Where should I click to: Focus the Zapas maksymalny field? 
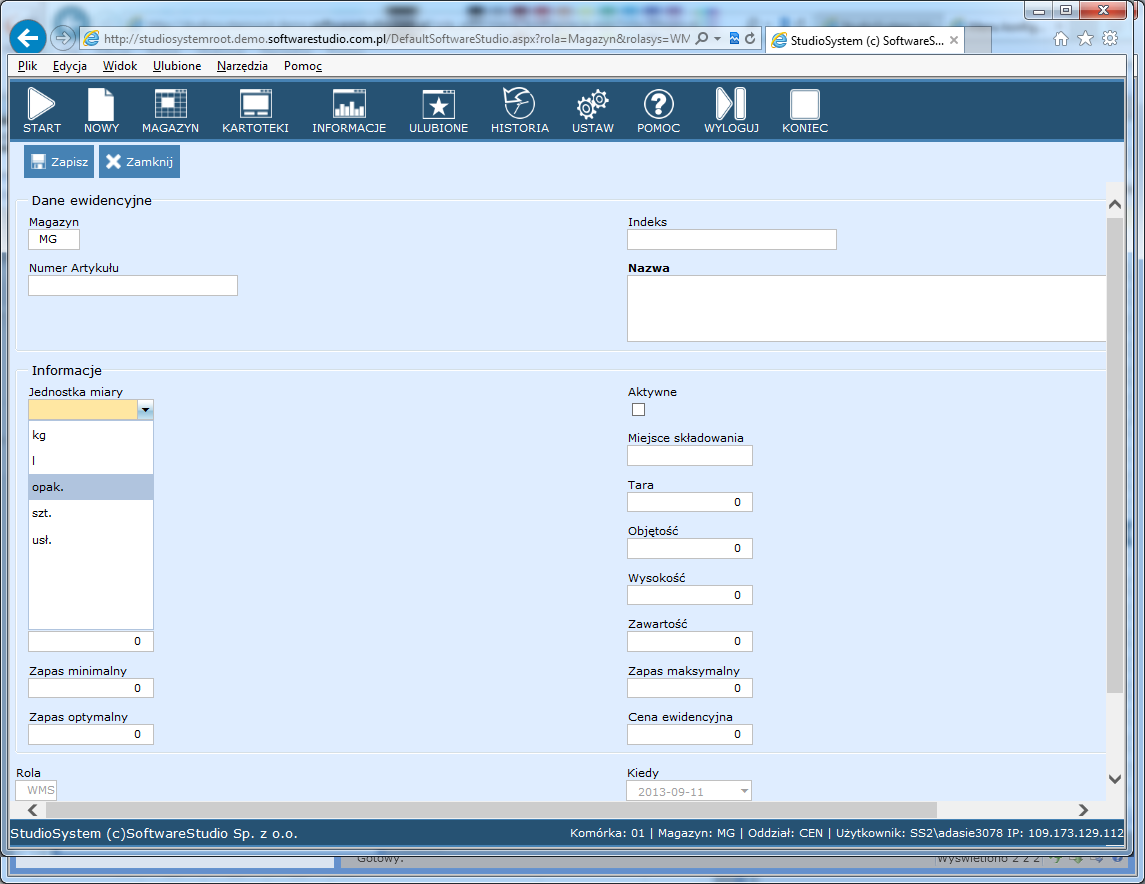tap(689, 688)
